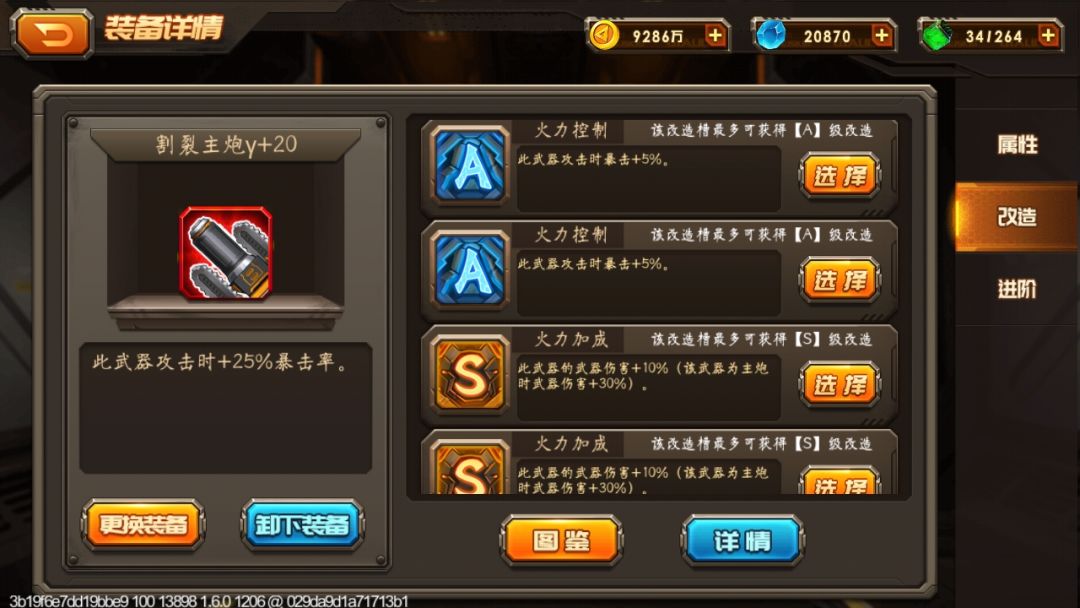Add green crystals with plus button
The width and height of the screenshot is (1080, 608).
click(x=1048, y=35)
